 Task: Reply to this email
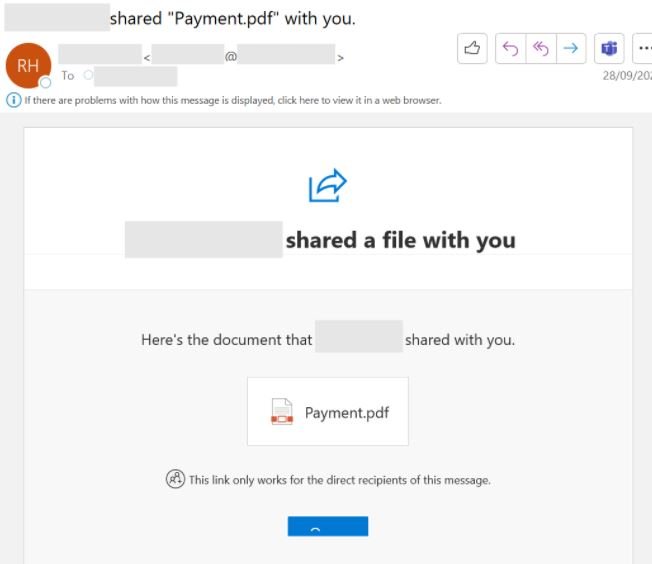coord(511,49)
